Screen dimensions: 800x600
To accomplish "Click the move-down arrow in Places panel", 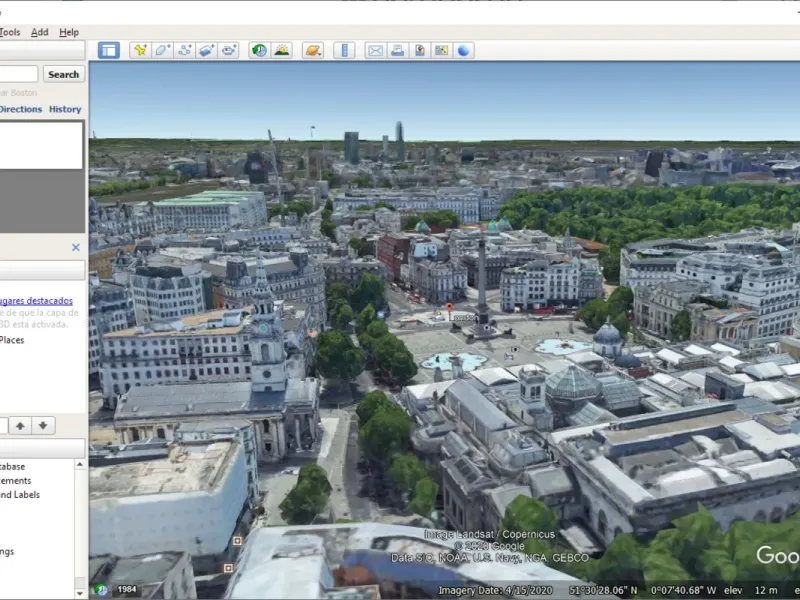I will (43, 425).
